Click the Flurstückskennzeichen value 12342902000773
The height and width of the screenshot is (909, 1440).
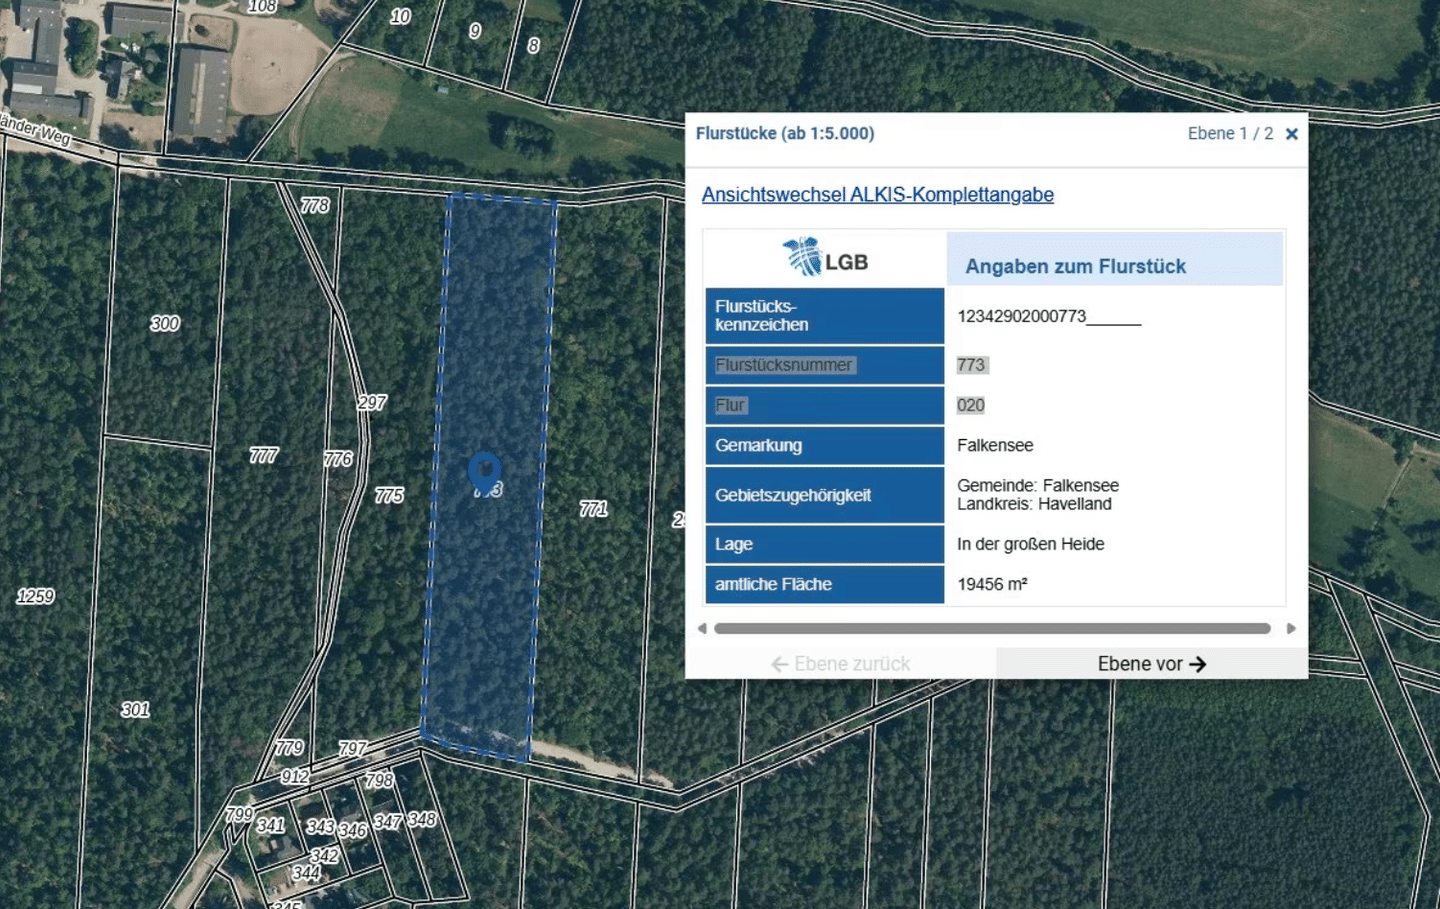[x=1021, y=316]
